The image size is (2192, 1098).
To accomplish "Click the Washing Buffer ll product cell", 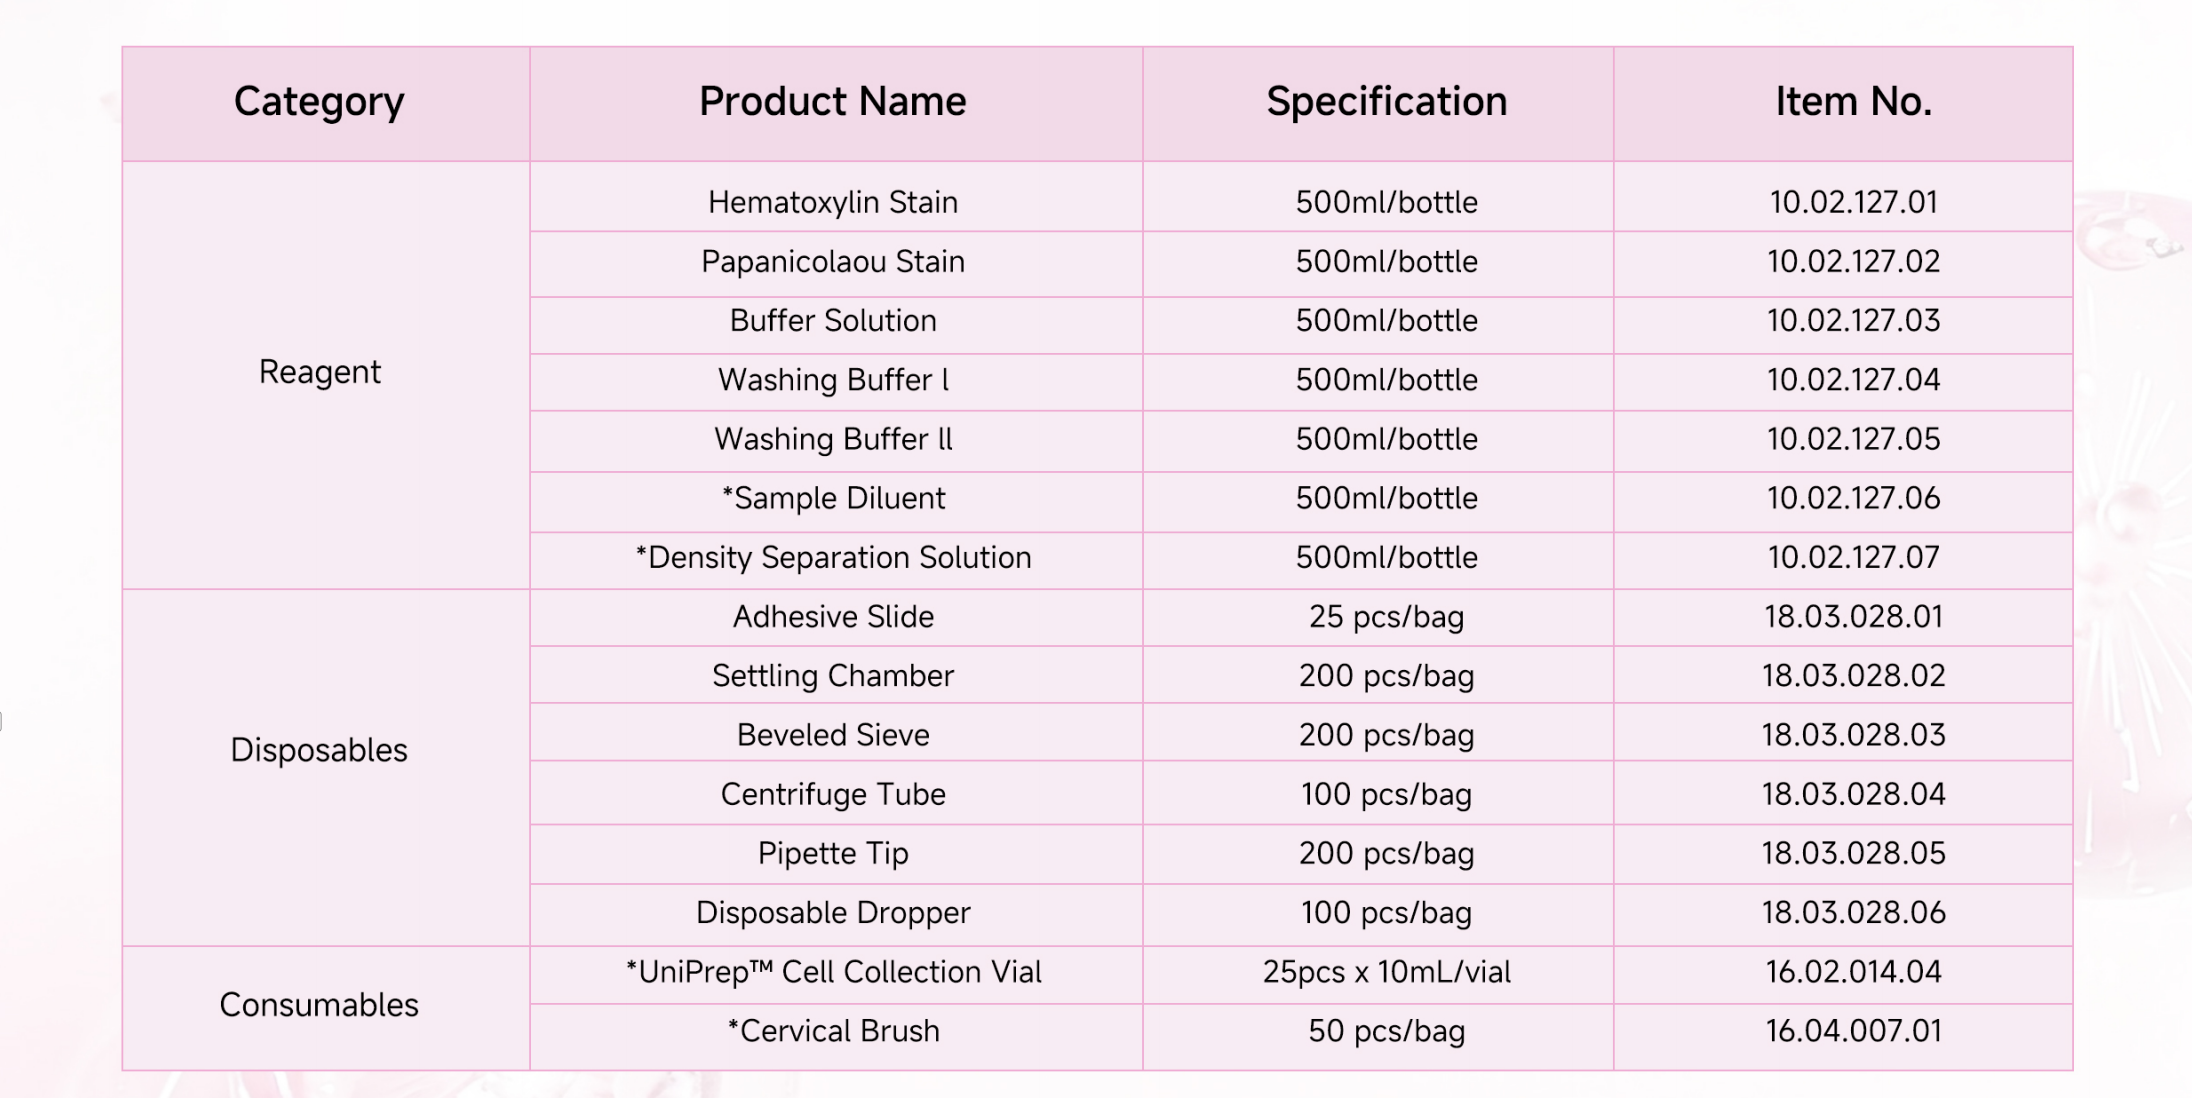I will [x=833, y=439].
